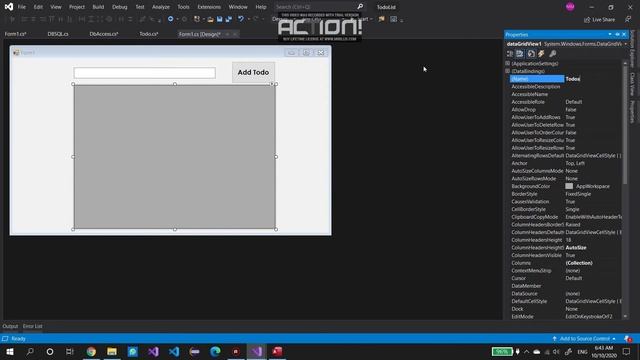Open the Properties window position dropdown arrow

(610, 35)
